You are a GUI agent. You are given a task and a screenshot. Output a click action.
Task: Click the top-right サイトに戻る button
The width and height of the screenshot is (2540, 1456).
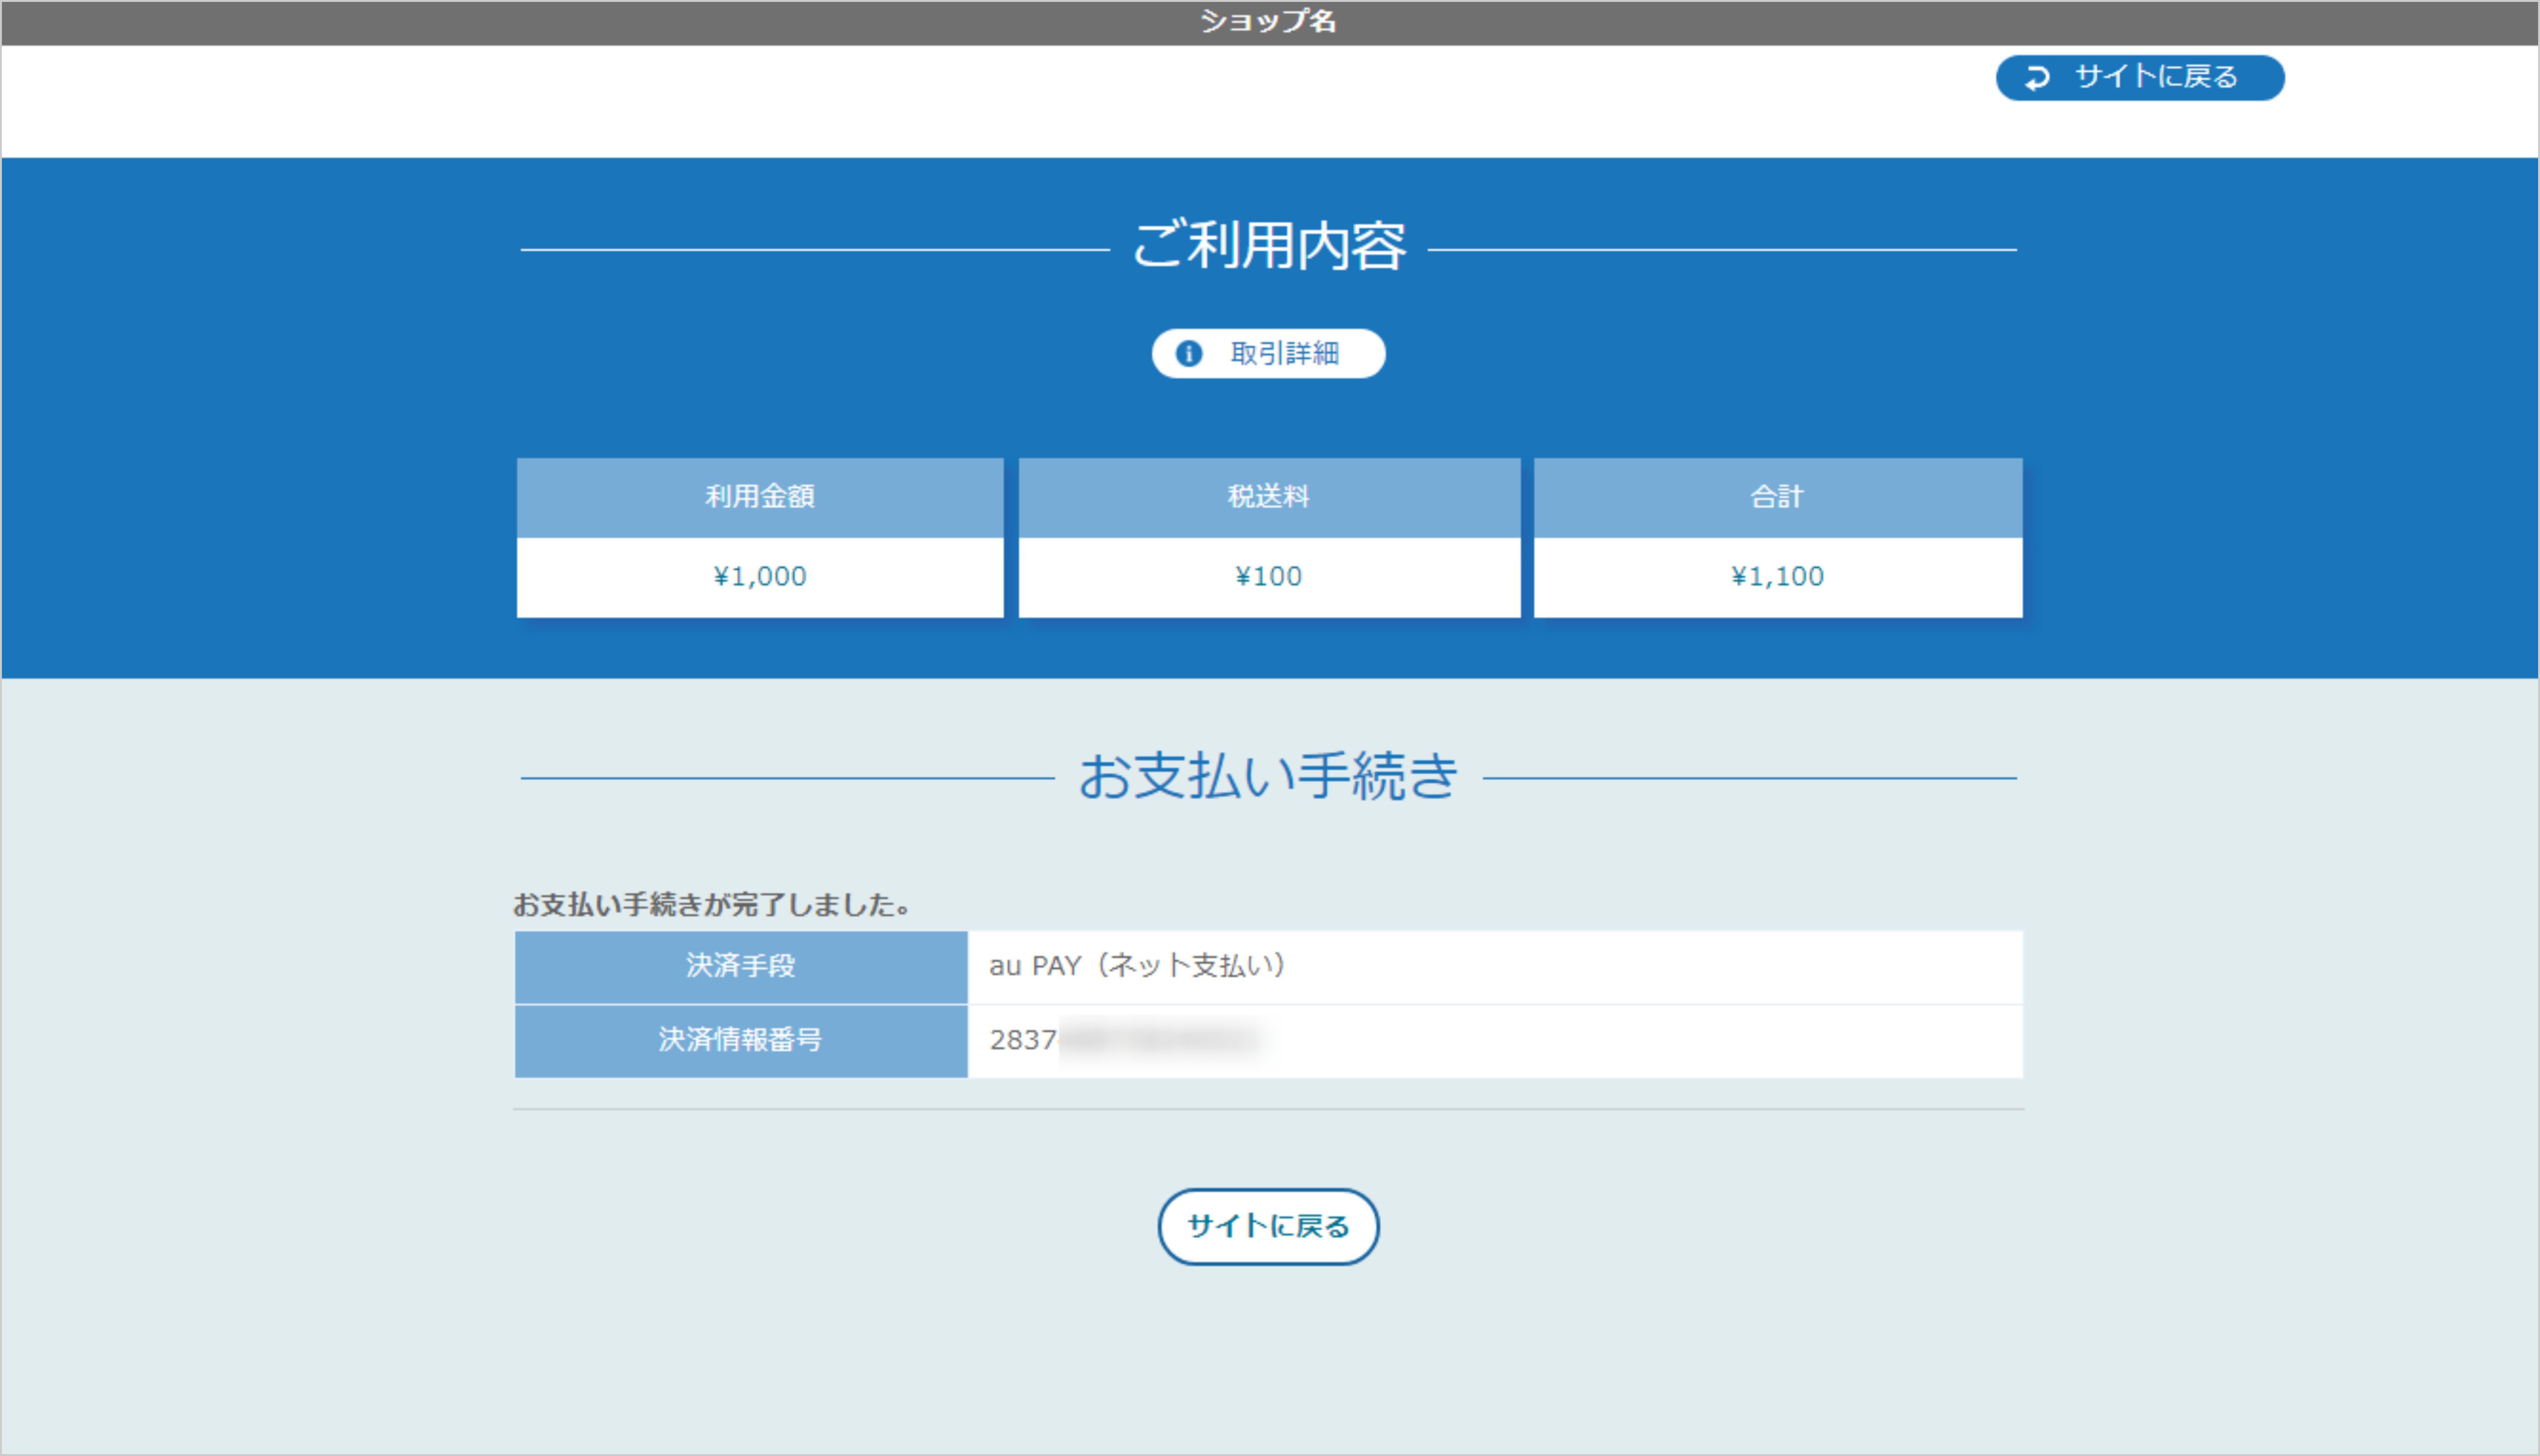[2140, 77]
